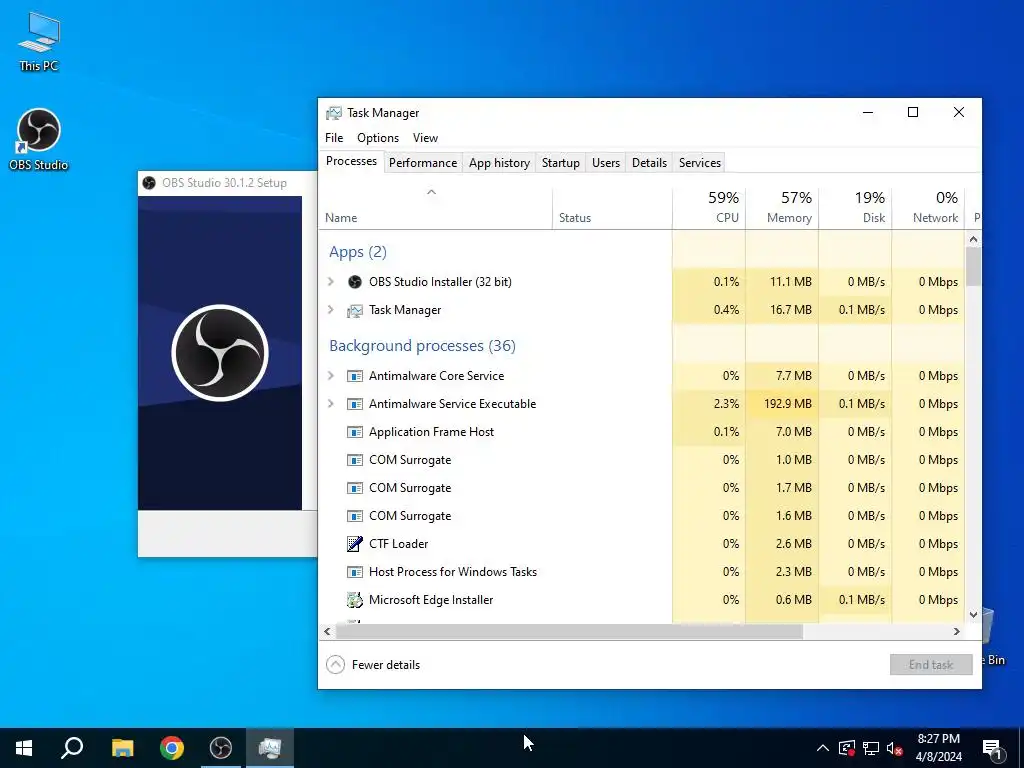Collapse to Fewer details view
This screenshot has height=768, width=1024.
pyautogui.click(x=373, y=665)
